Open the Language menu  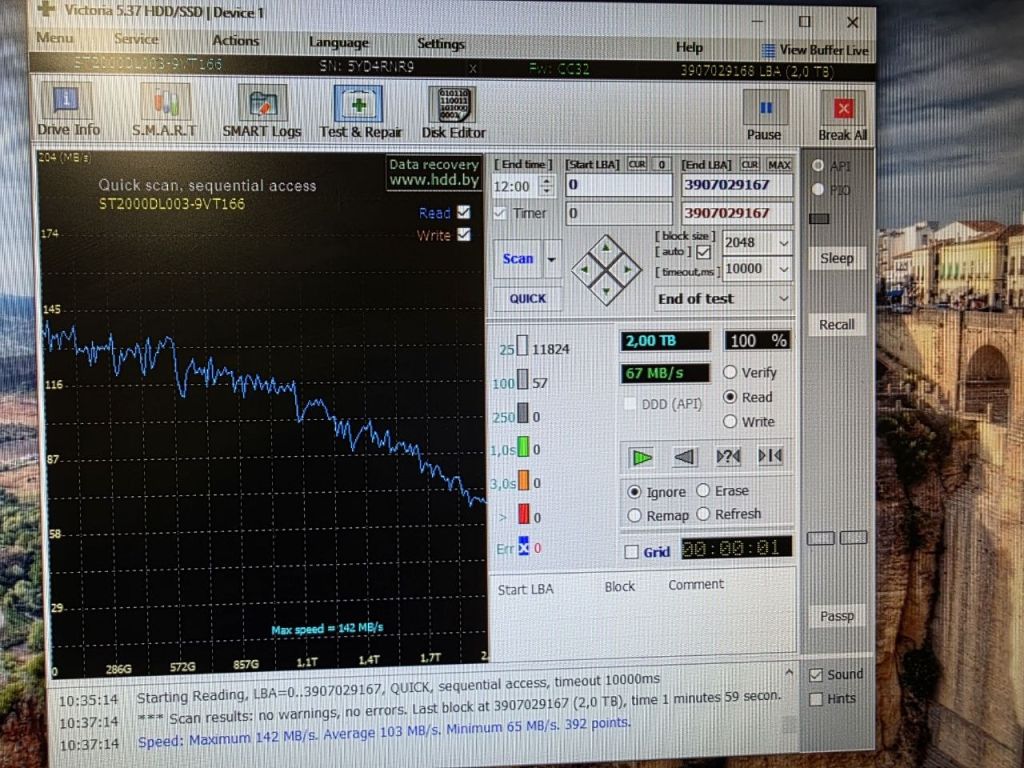338,42
